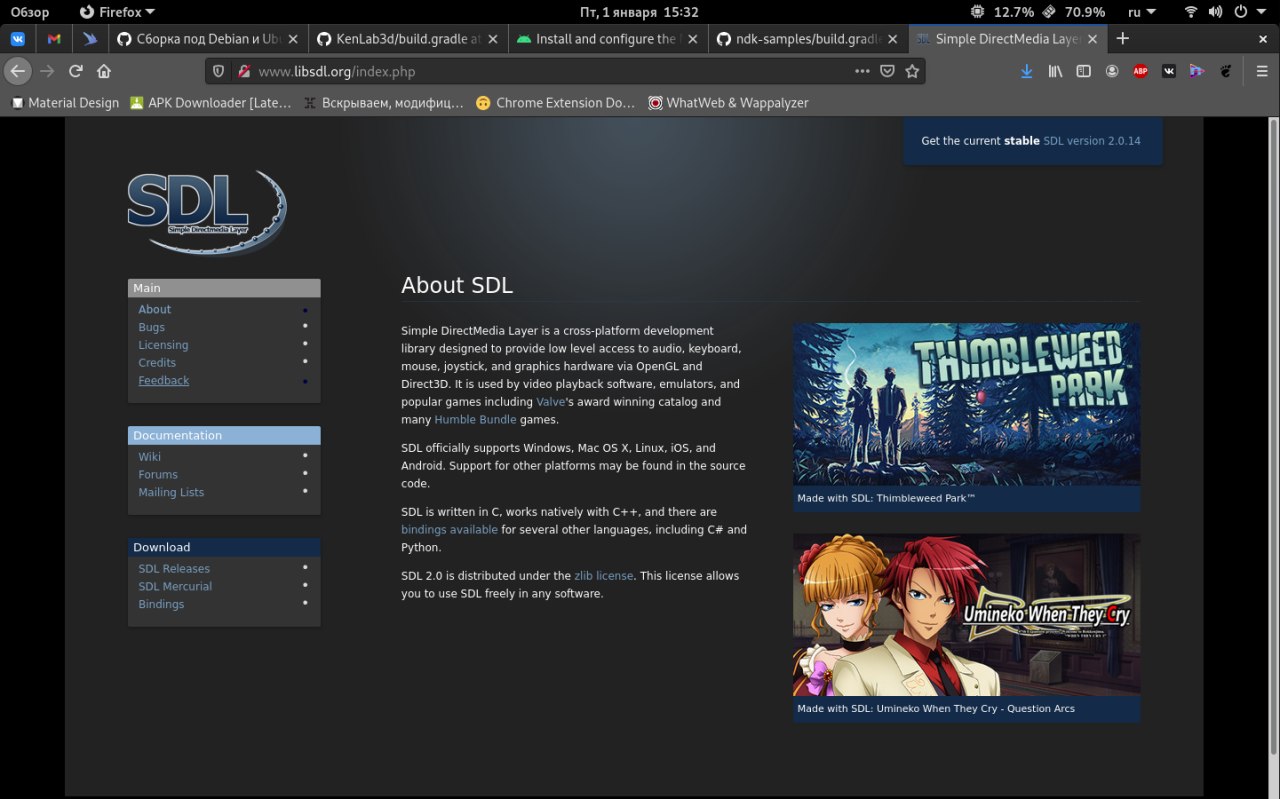Open the Firefox application menu in top bar

point(117,12)
